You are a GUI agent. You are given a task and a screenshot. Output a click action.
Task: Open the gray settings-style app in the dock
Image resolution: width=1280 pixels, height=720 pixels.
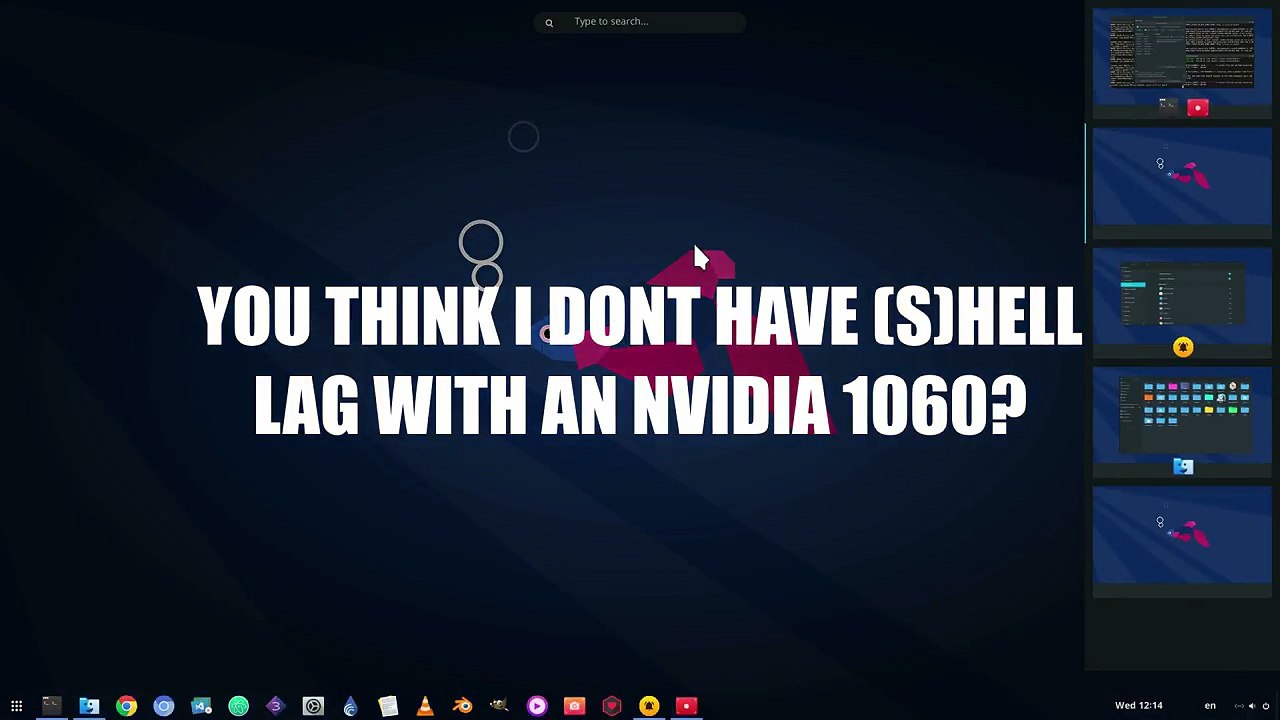(x=313, y=706)
